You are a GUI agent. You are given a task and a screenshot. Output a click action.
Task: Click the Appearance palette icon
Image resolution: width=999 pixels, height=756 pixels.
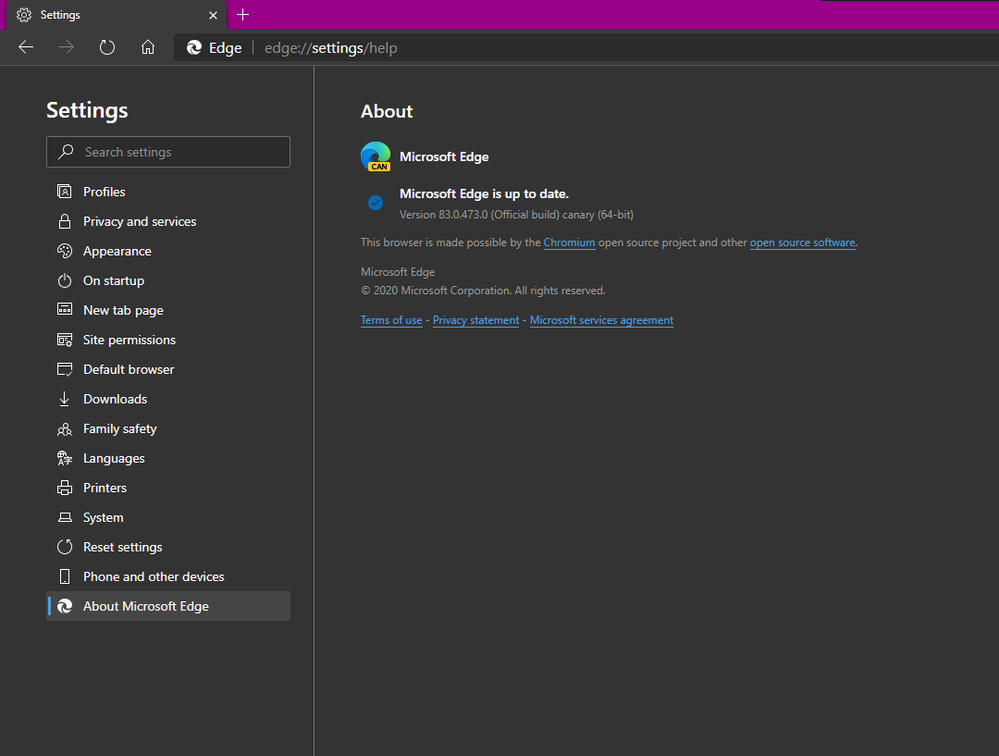(64, 251)
